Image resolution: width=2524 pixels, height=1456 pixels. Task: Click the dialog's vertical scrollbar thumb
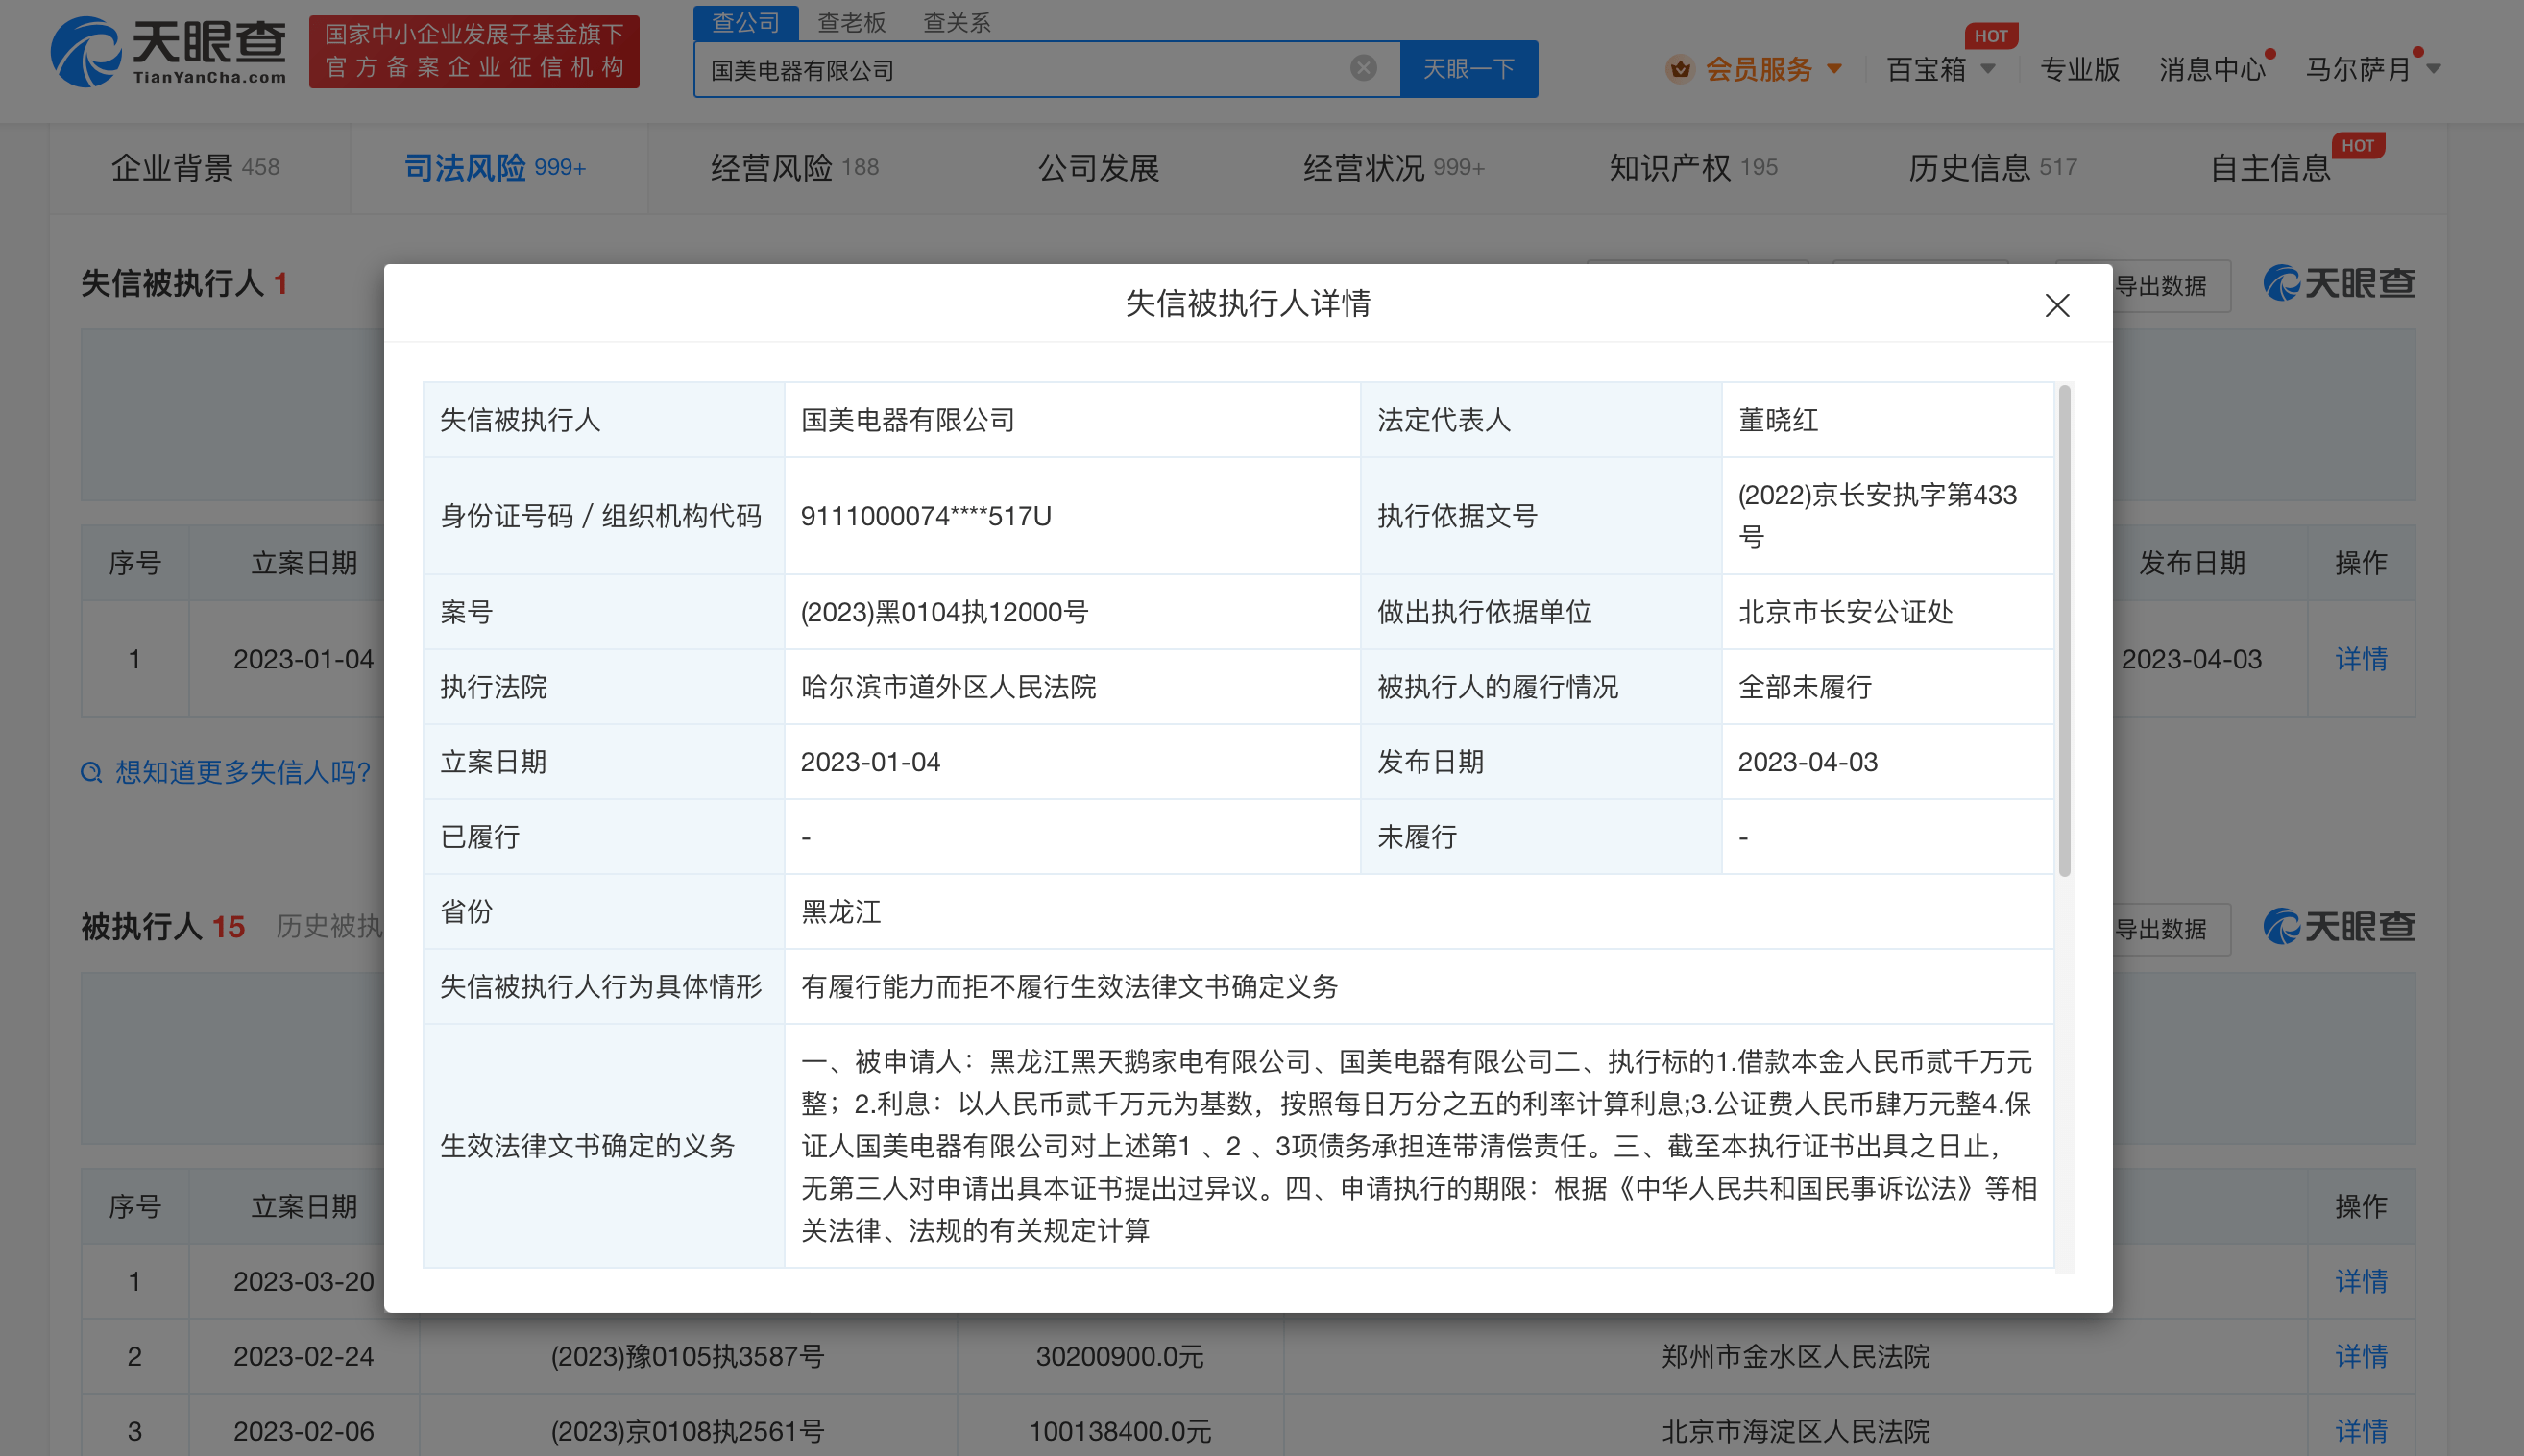tap(2064, 630)
